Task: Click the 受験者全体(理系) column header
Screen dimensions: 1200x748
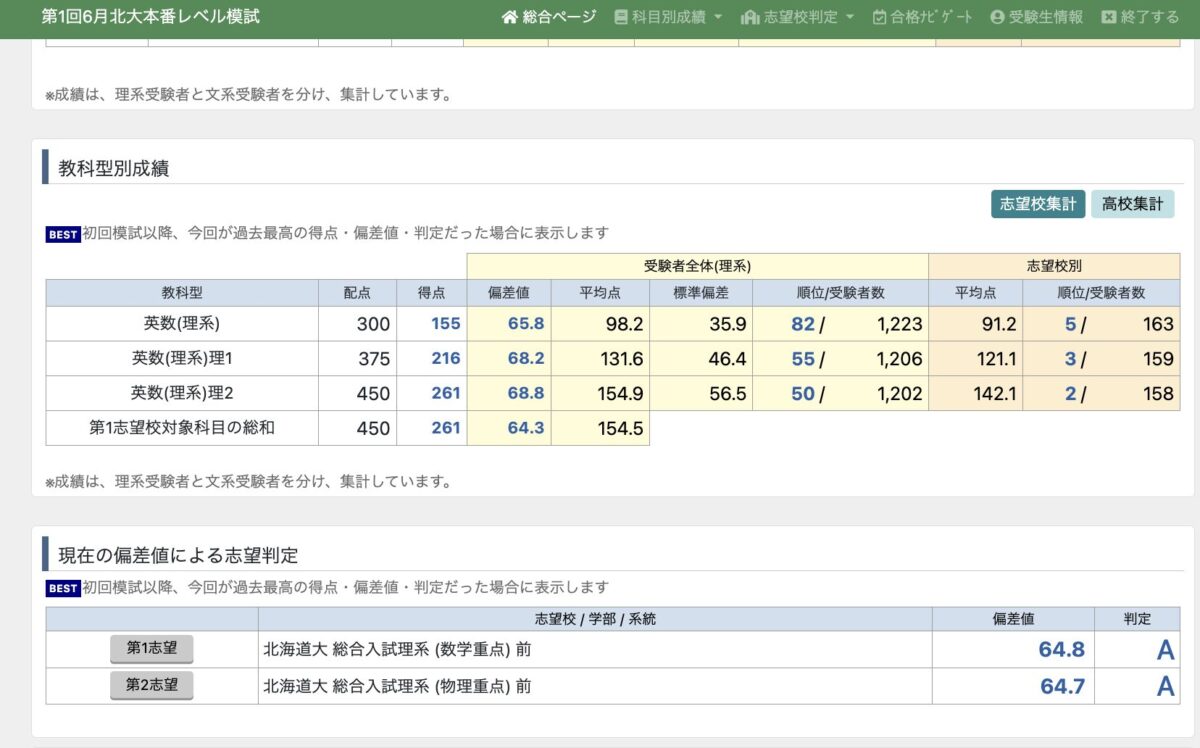Action: (x=697, y=266)
